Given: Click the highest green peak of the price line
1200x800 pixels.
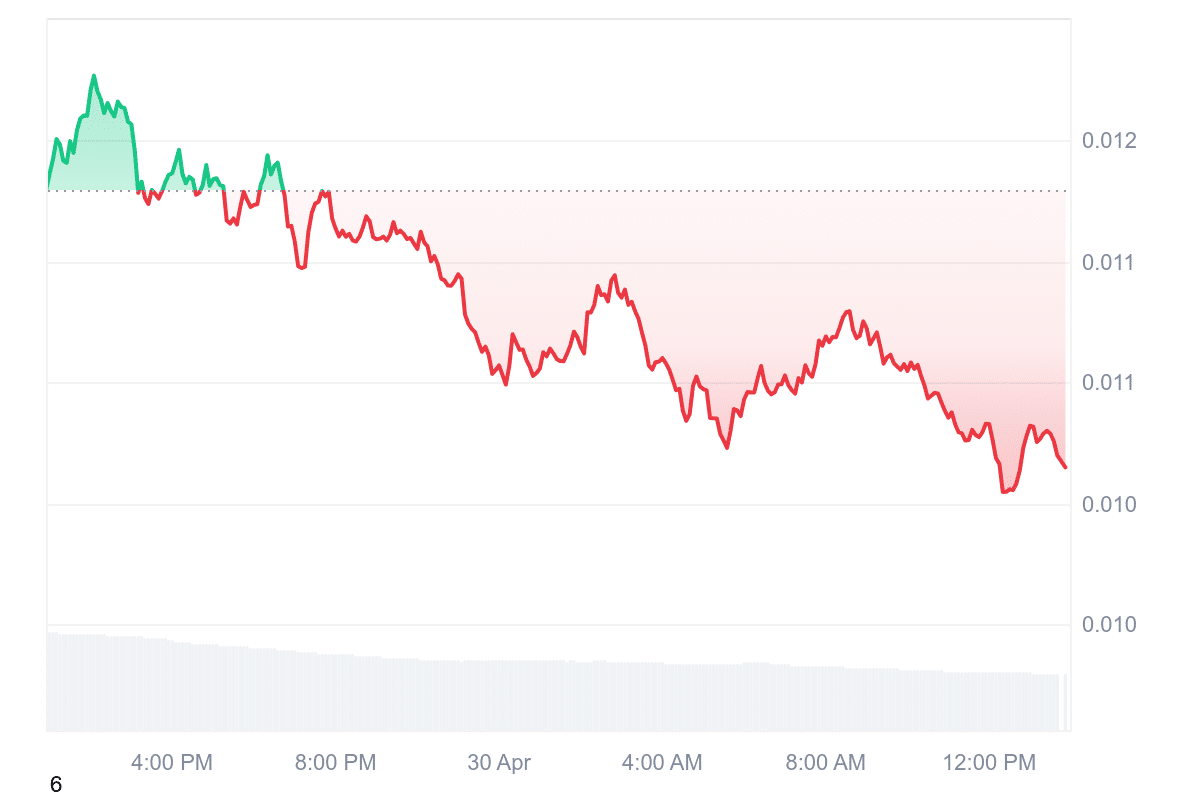Looking at the screenshot, I should (x=94, y=75).
